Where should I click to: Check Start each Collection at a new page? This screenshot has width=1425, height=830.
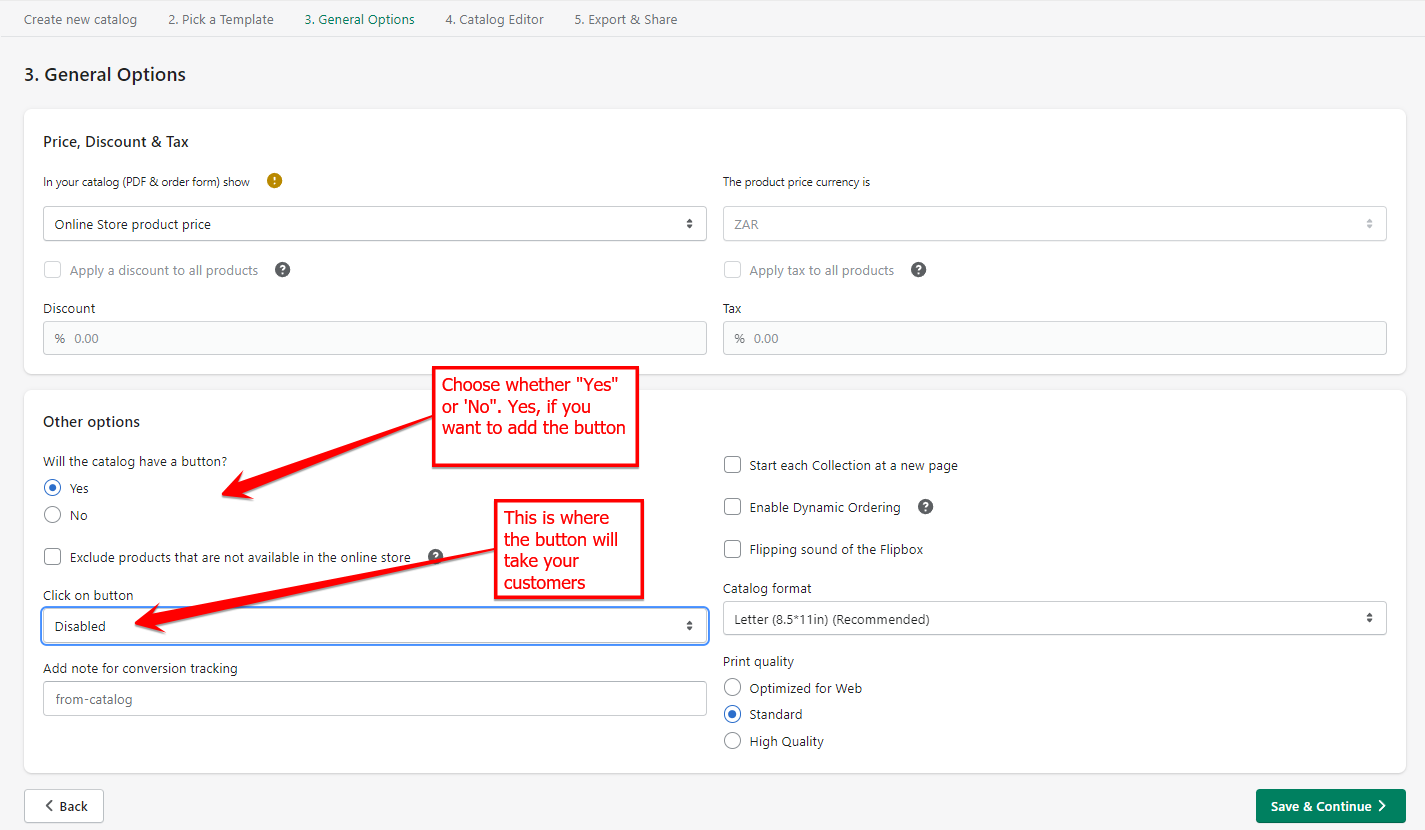pyautogui.click(x=733, y=465)
